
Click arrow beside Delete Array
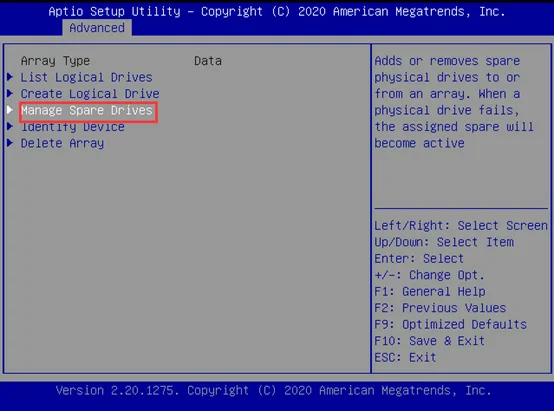coord(10,143)
